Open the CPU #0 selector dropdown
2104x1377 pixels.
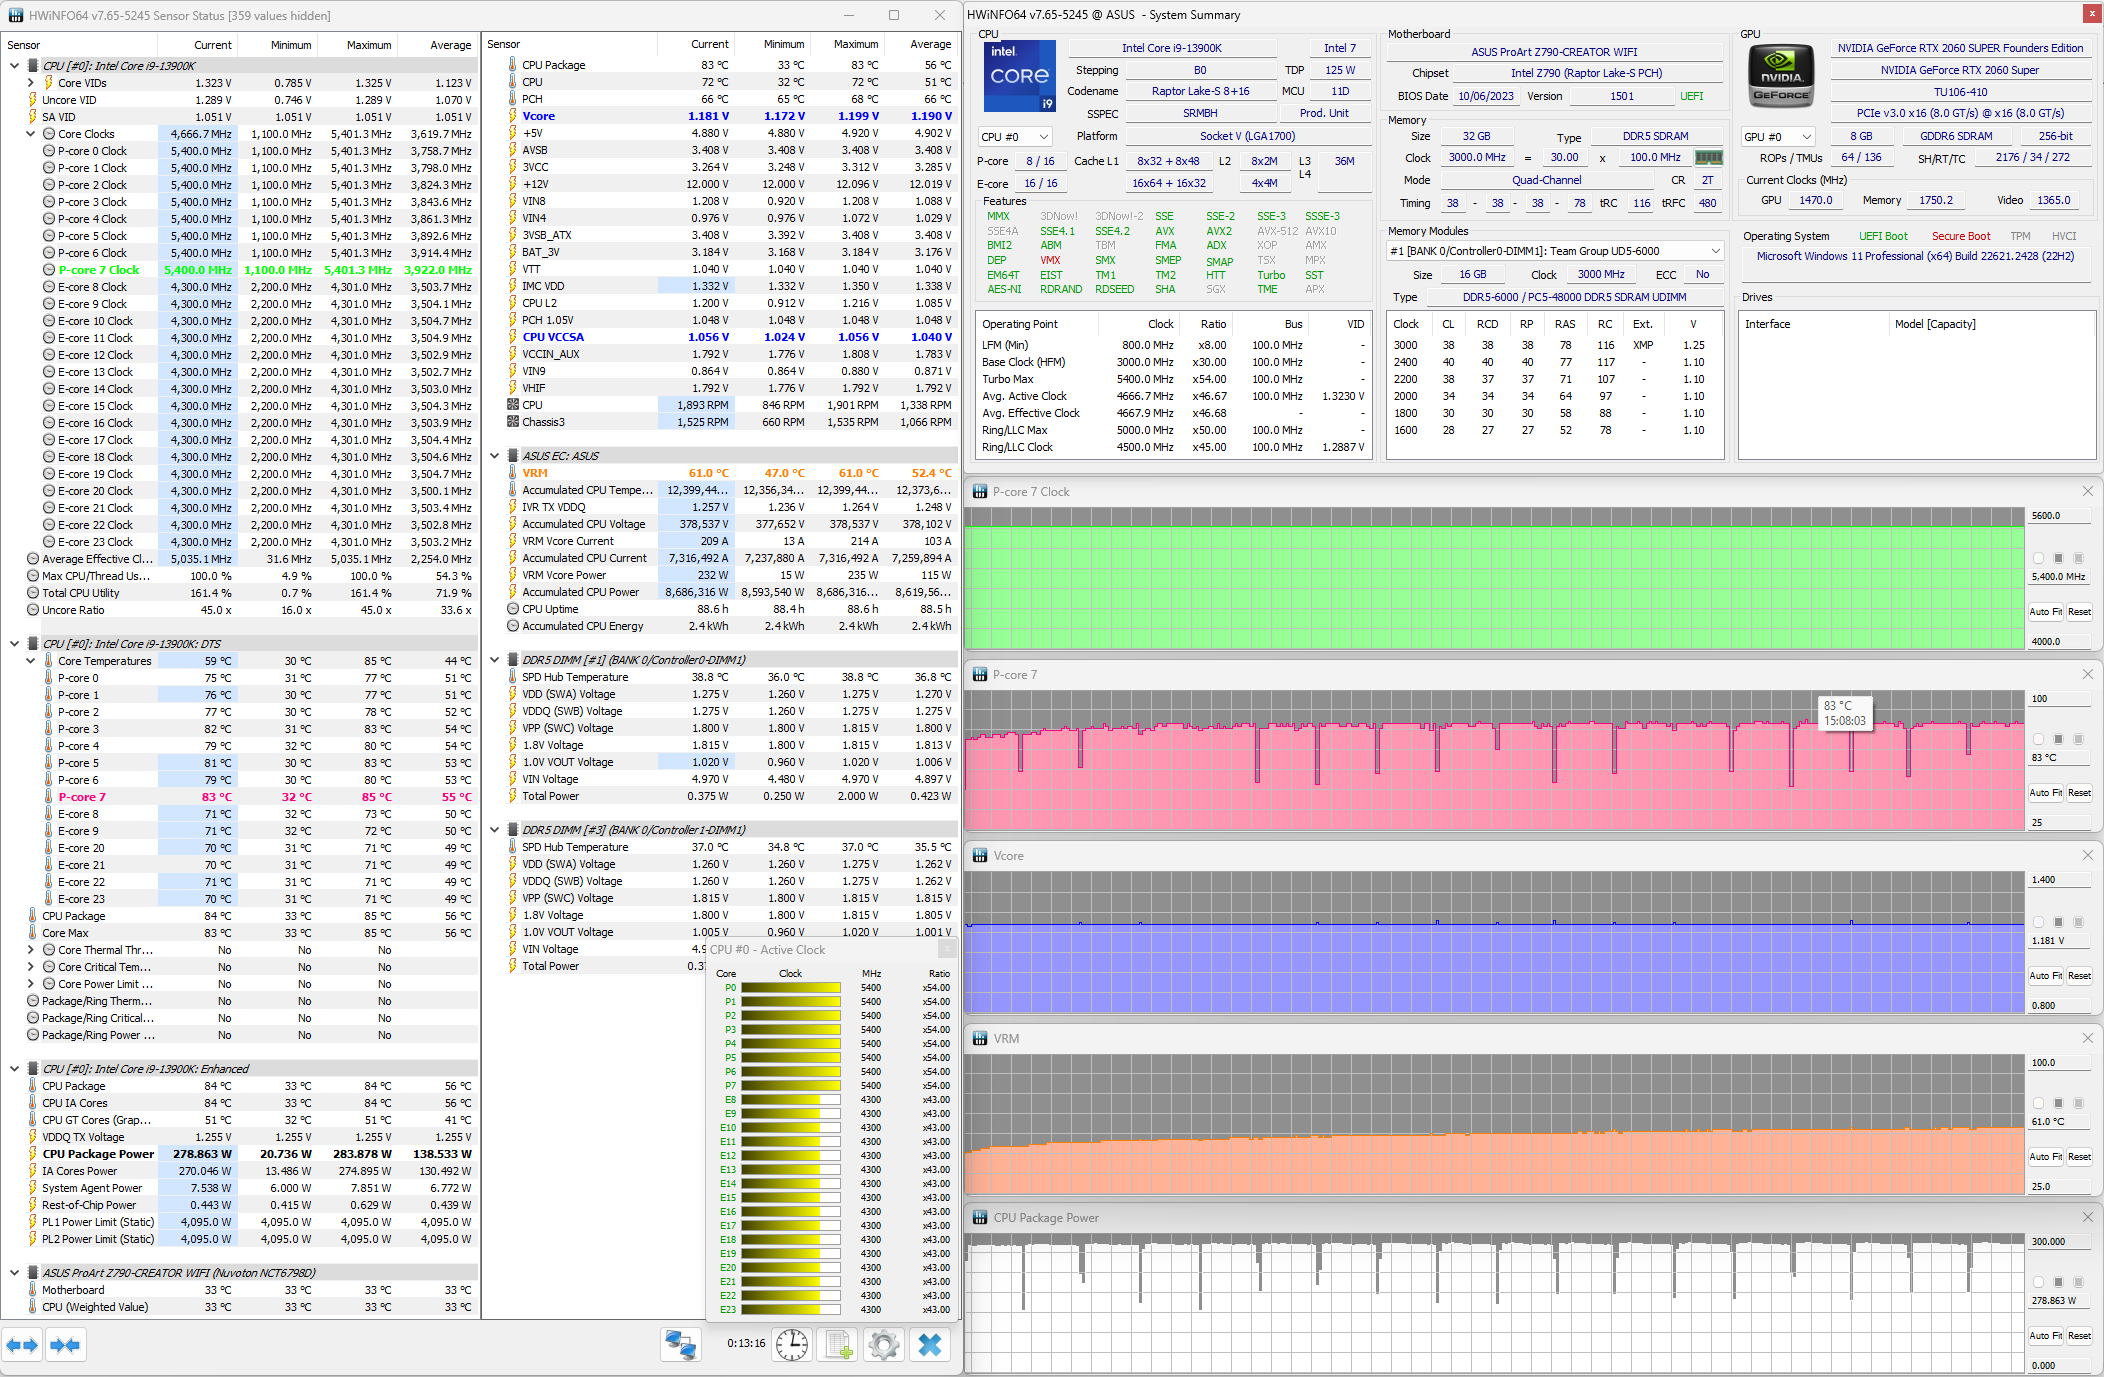pos(1014,137)
